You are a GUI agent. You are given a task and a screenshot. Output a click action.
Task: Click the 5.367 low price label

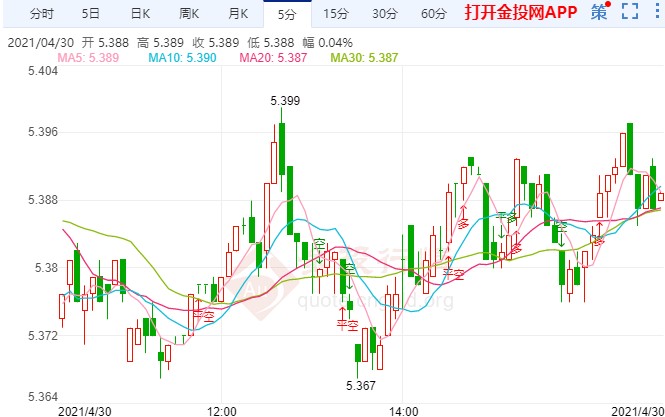pos(360,385)
